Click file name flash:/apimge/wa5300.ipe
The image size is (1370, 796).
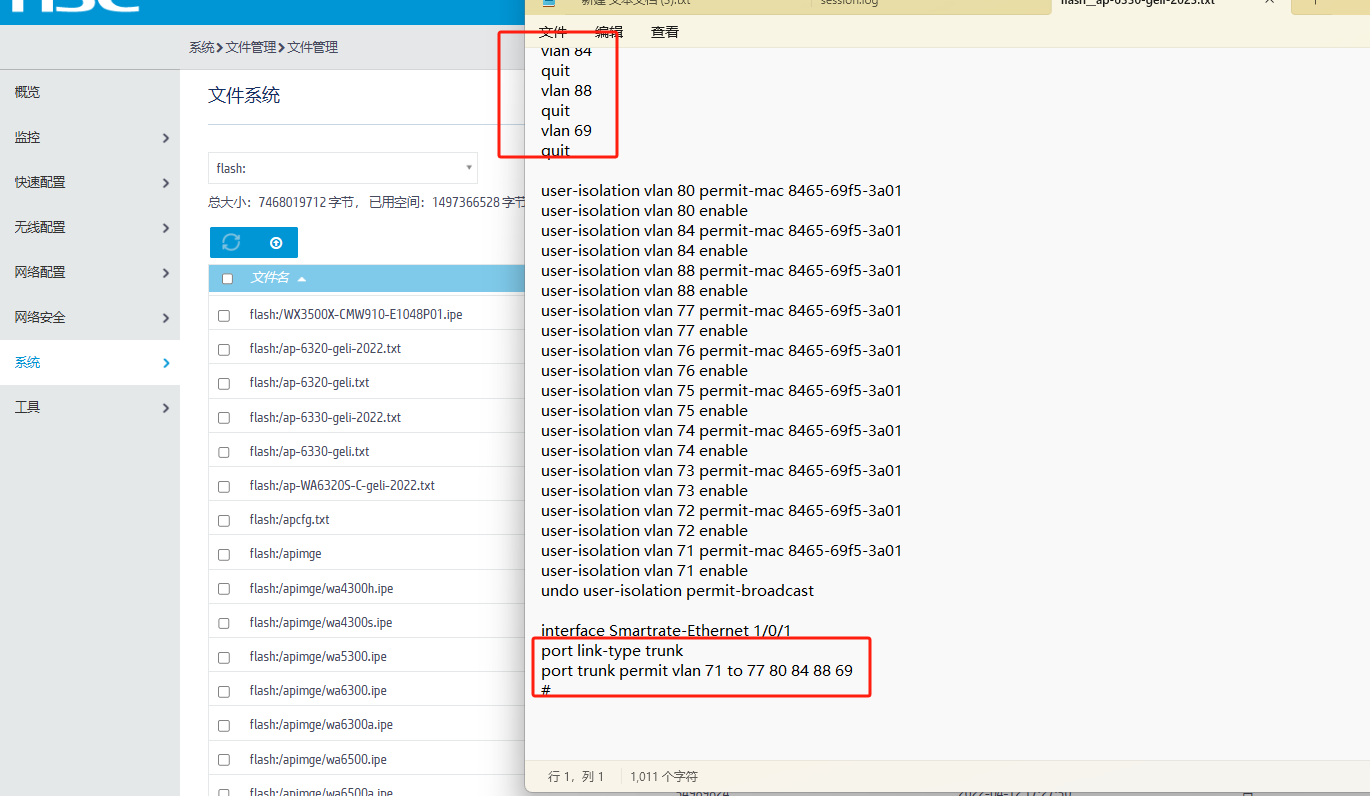click(318, 657)
